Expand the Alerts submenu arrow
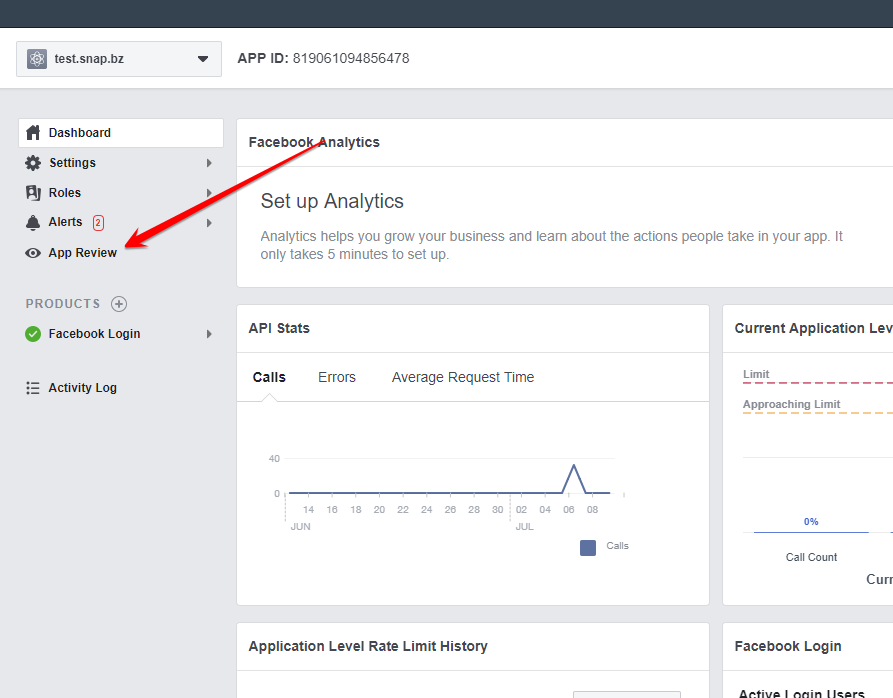Viewport: 893px width, 698px height. pyautogui.click(x=209, y=223)
